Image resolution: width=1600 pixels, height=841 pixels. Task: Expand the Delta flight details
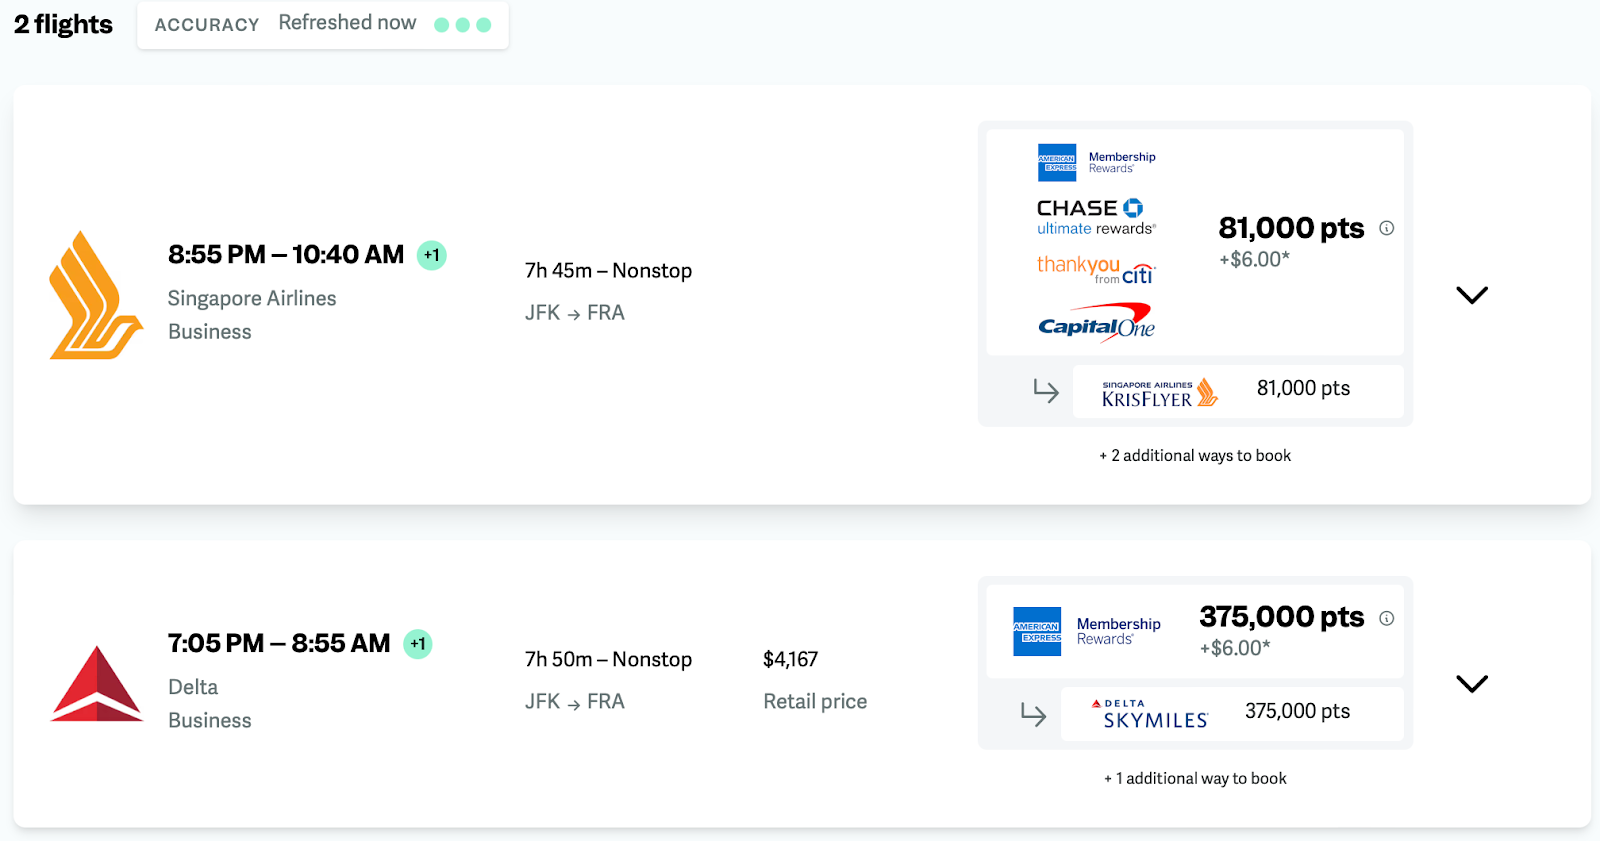[1471, 684]
